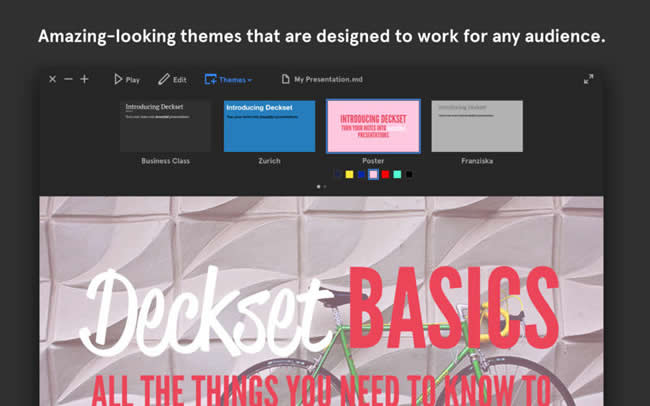Choose the black color swatch

pos(409,175)
